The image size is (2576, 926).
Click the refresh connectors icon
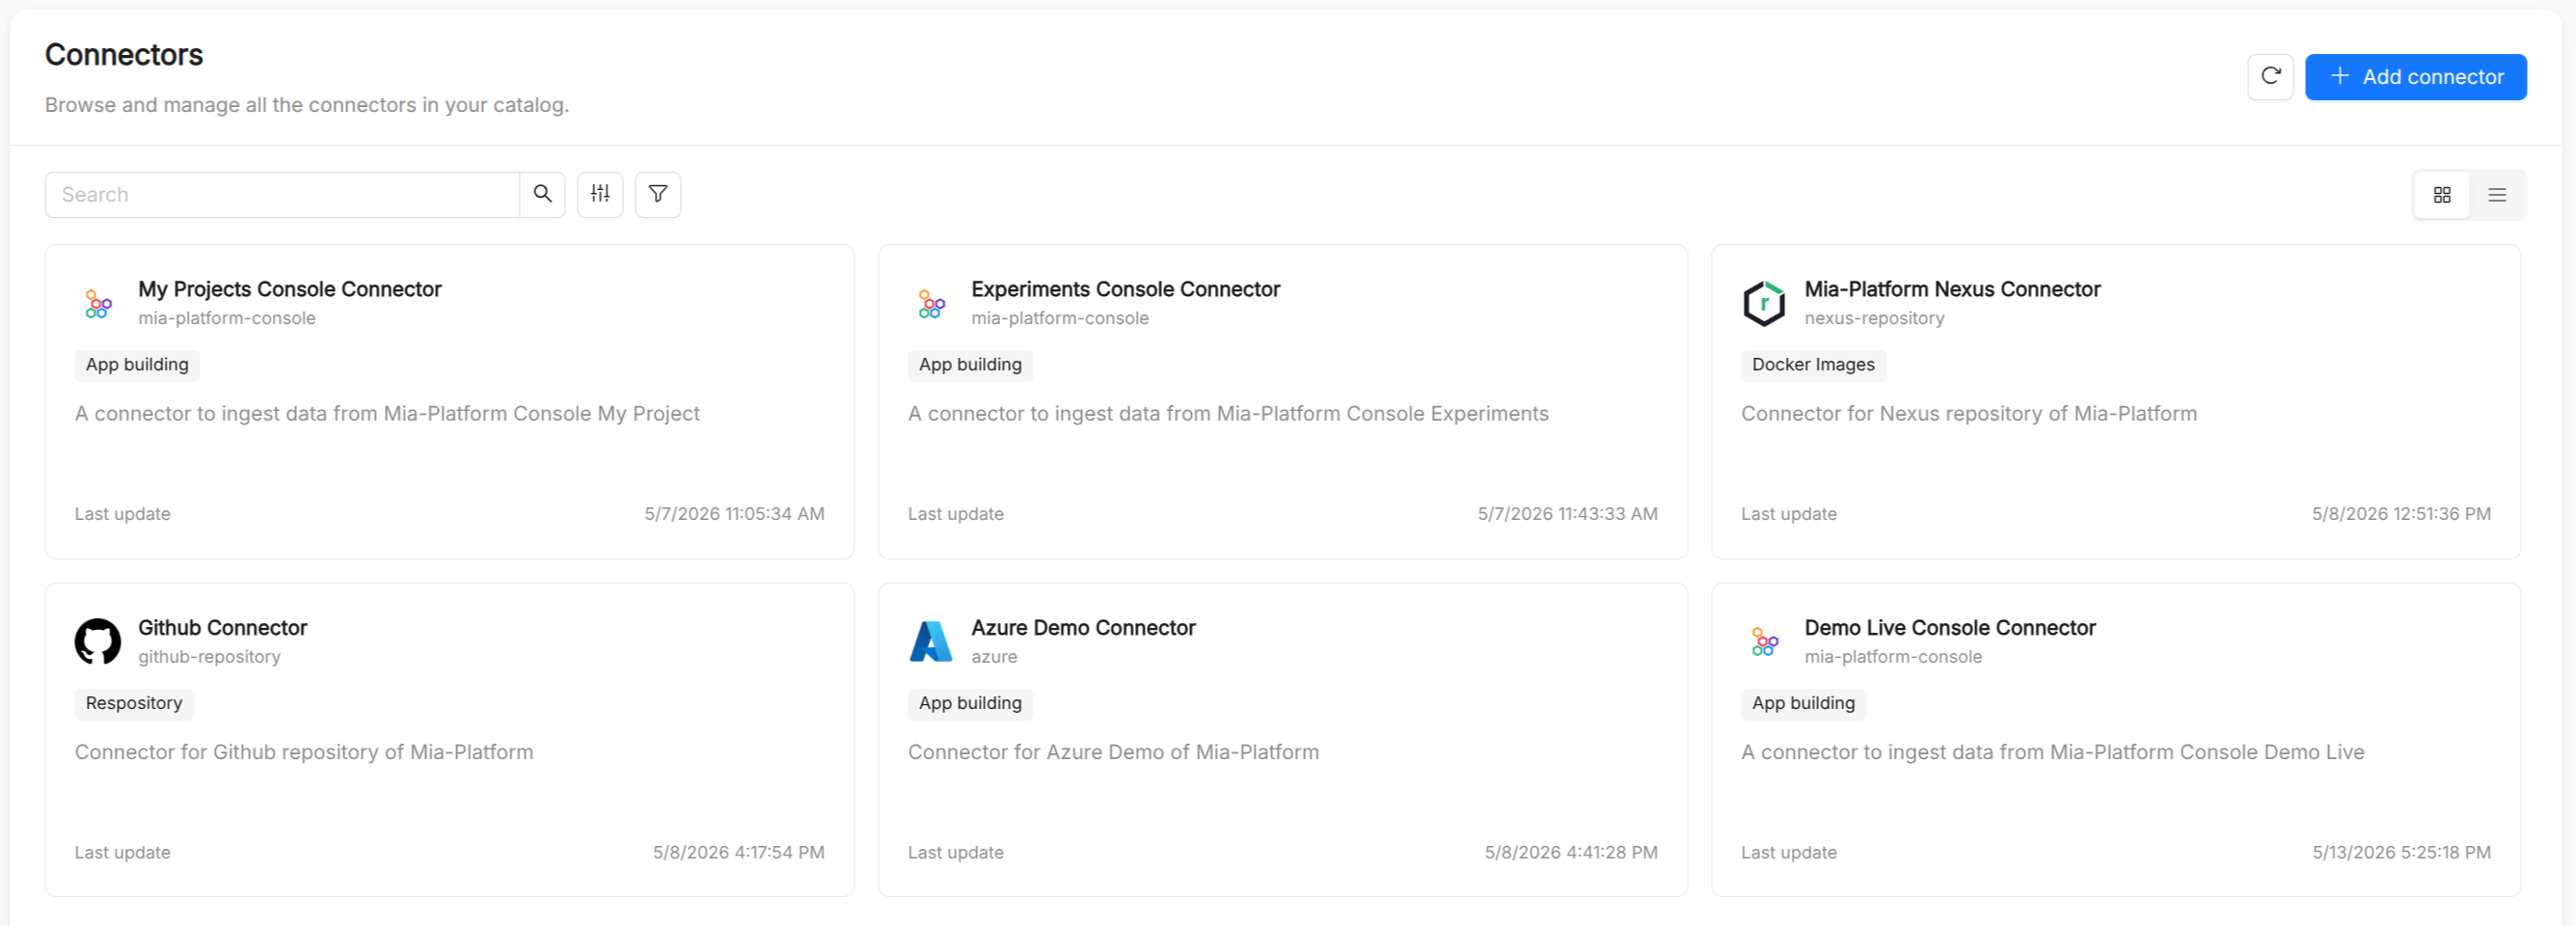[x=2270, y=77]
